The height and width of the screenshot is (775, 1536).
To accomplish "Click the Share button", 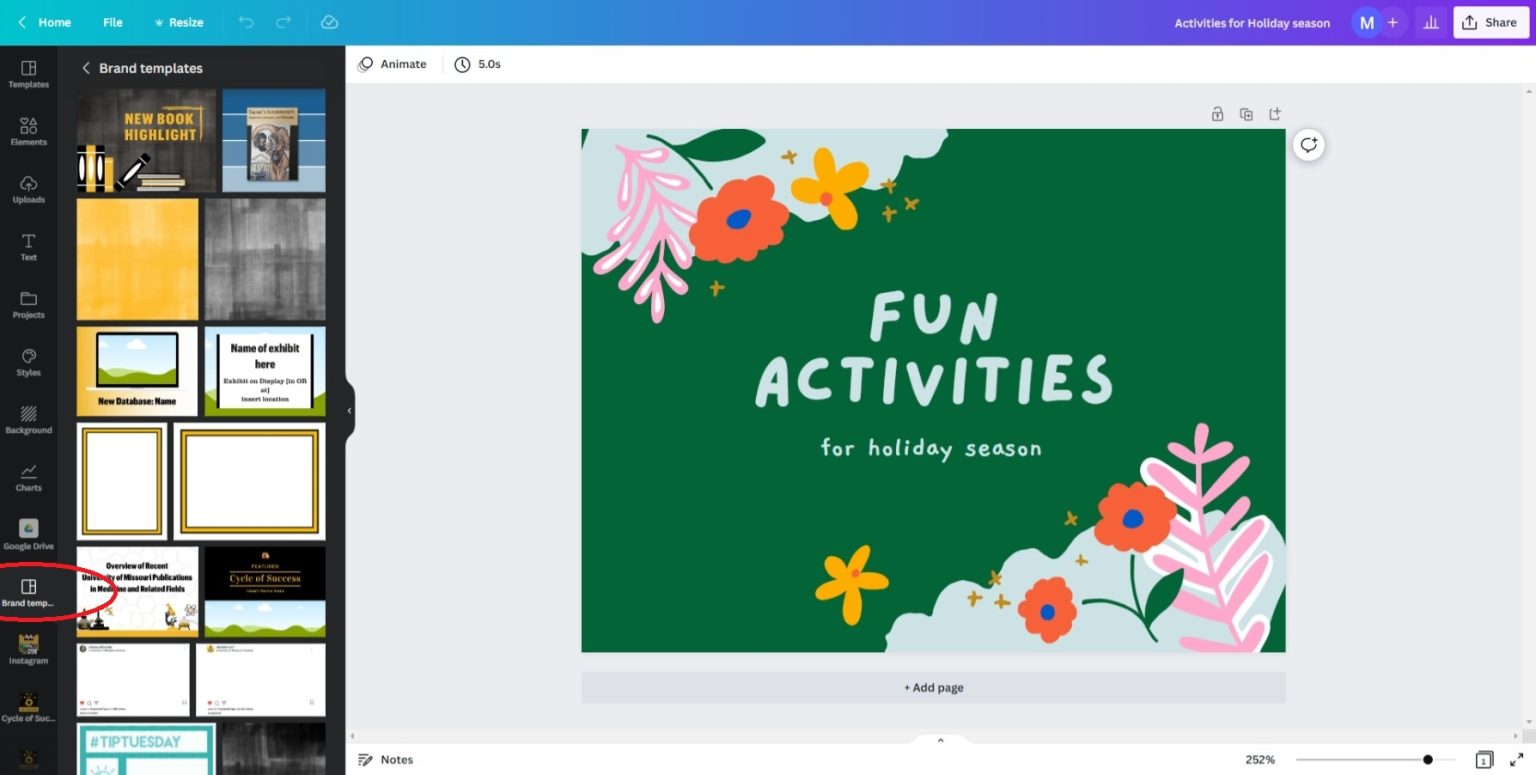I will click(1490, 22).
